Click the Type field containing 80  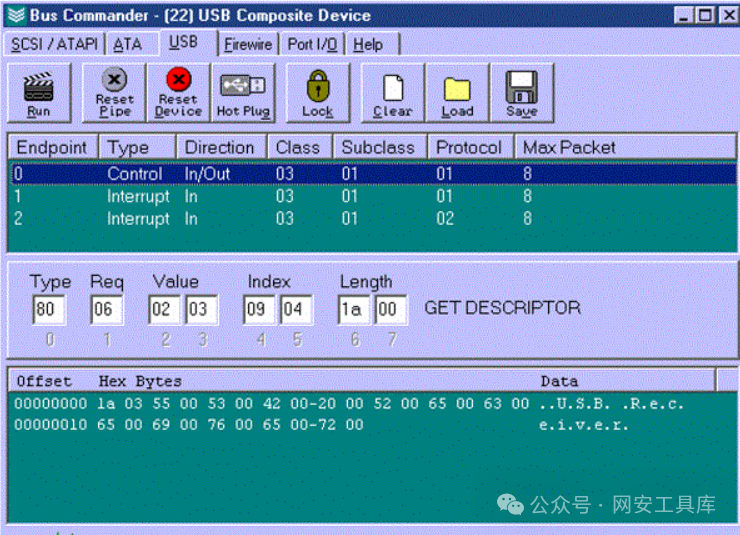coord(48,310)
